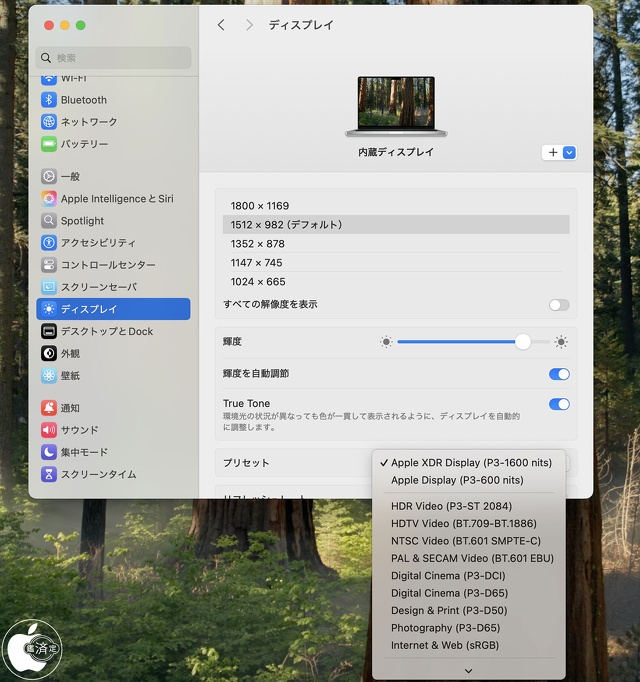This screenshot has width=640, height=682.
Task: Click the 検索 search field
Action: tap(113, 58)
